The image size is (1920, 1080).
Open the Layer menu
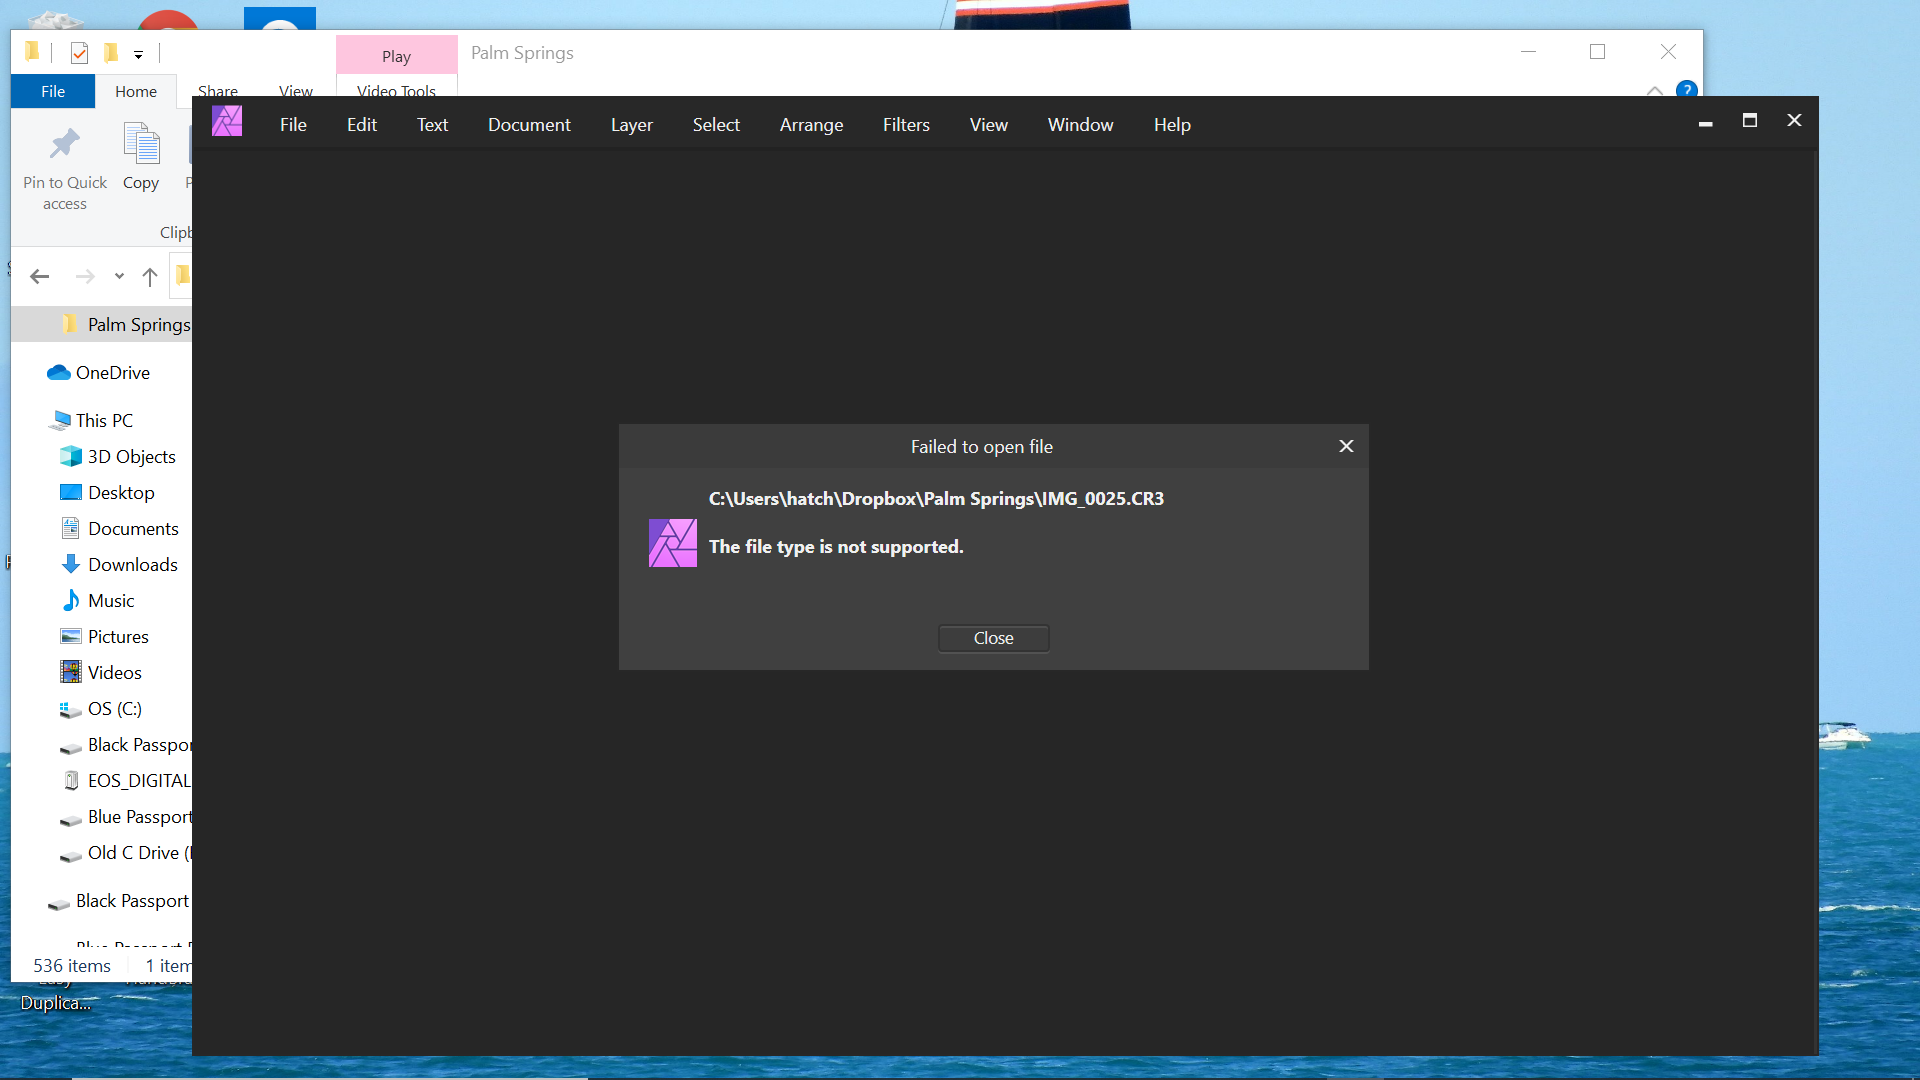point(631,125)
